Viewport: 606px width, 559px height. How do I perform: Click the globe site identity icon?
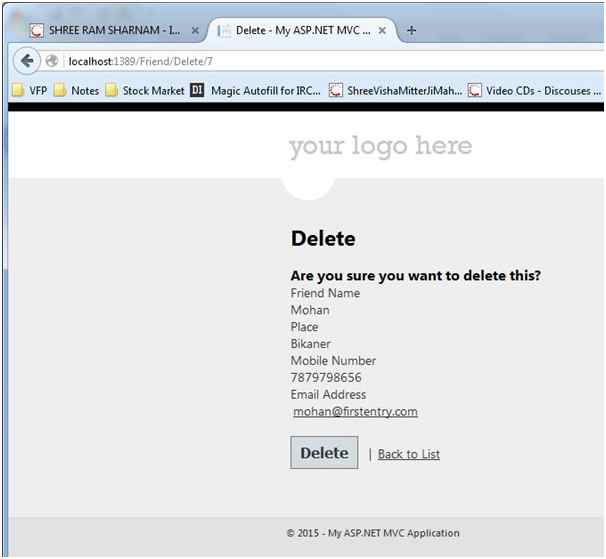(x=51, y=61)
